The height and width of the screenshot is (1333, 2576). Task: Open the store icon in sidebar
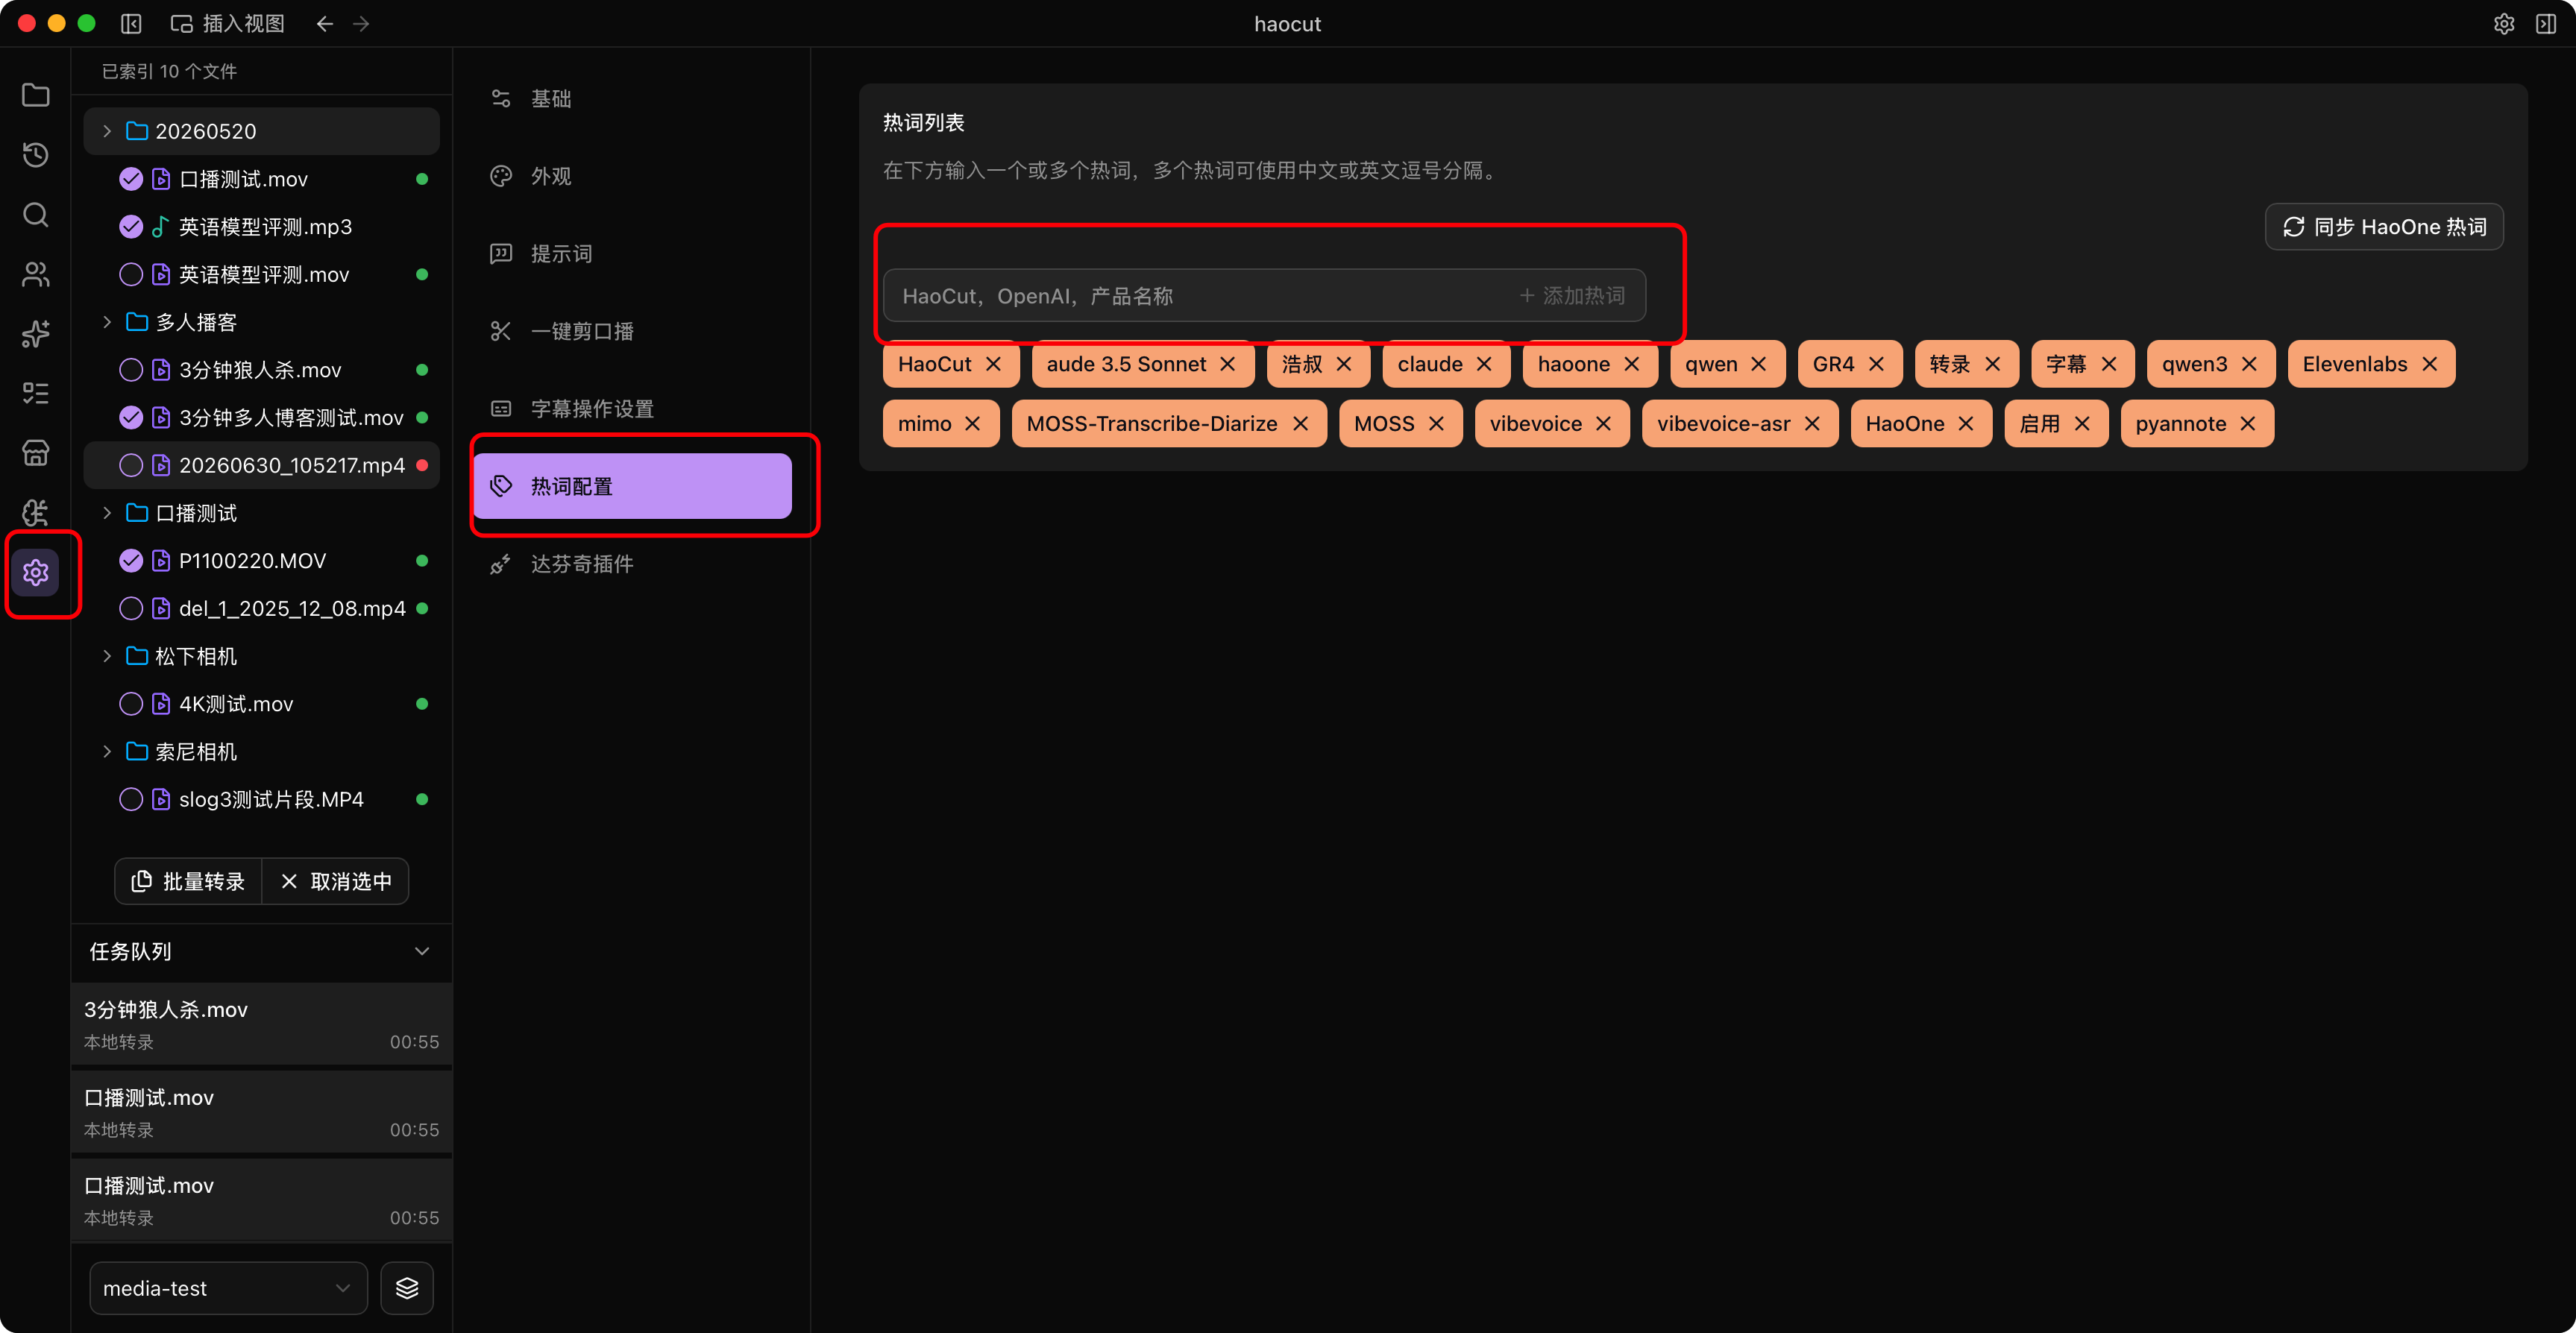tap(36, 453)
